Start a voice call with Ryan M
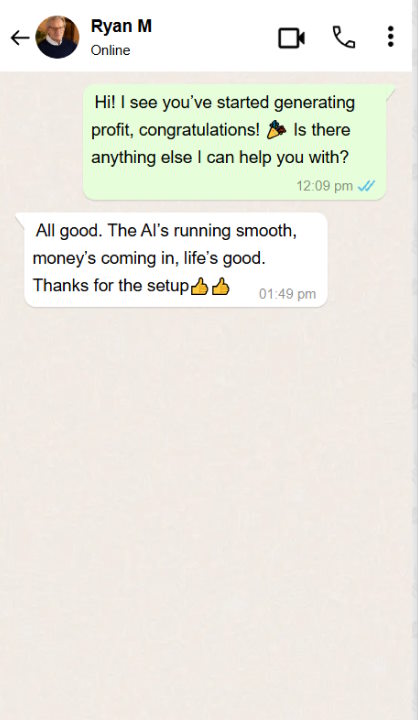The image size is (418, 720). [x=344, y=37]
